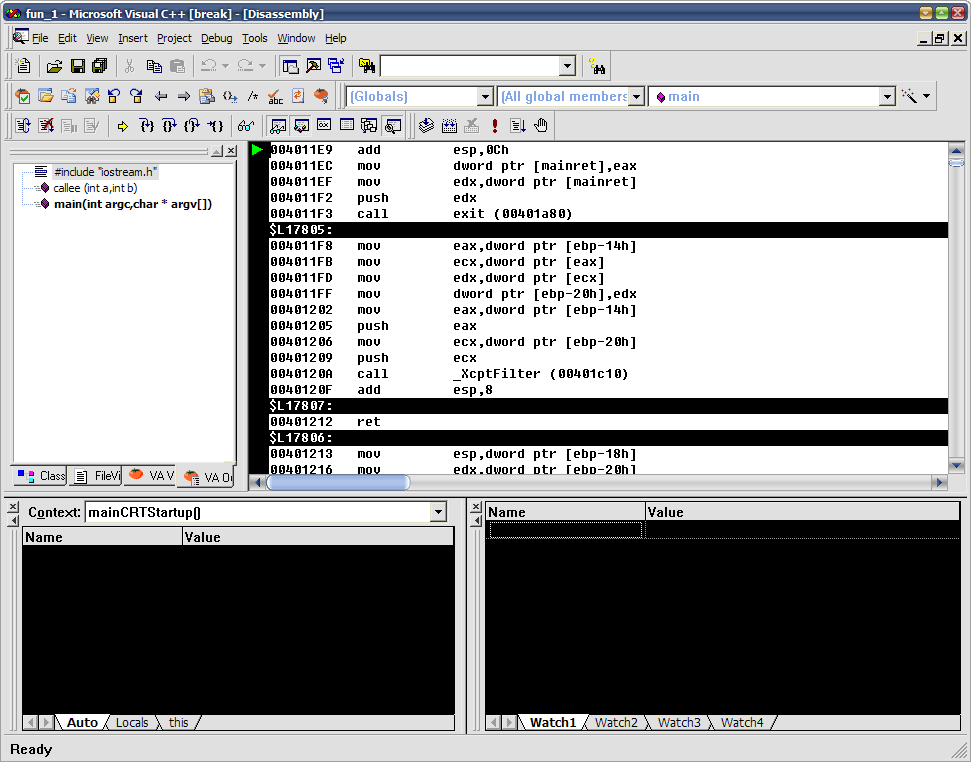
Task: Toggle the Watch window toolbar button
Action: tap(278, 126)
